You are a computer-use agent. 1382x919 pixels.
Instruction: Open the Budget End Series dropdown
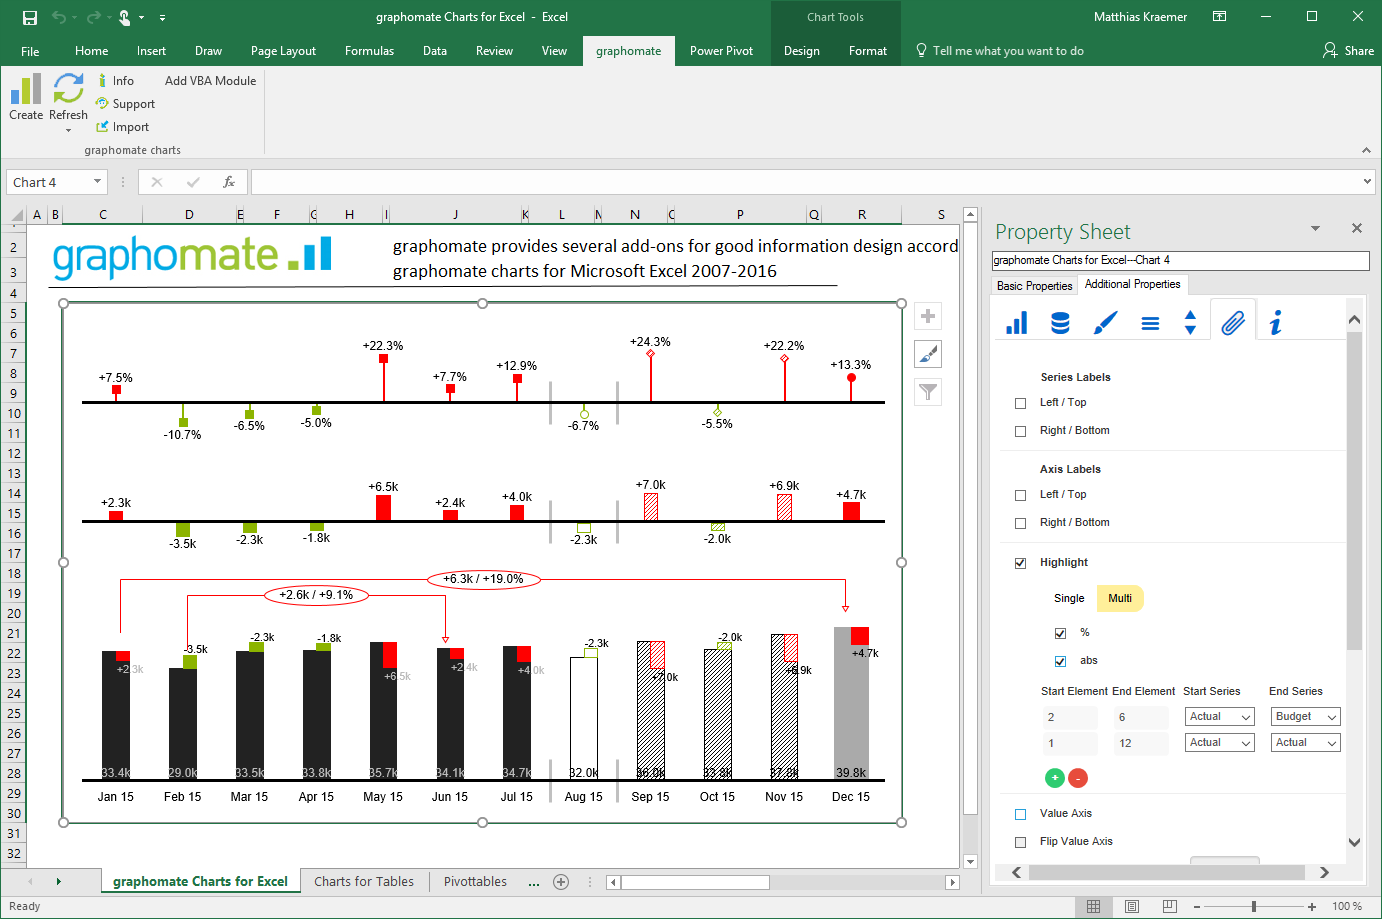[x=1305, y=717]
